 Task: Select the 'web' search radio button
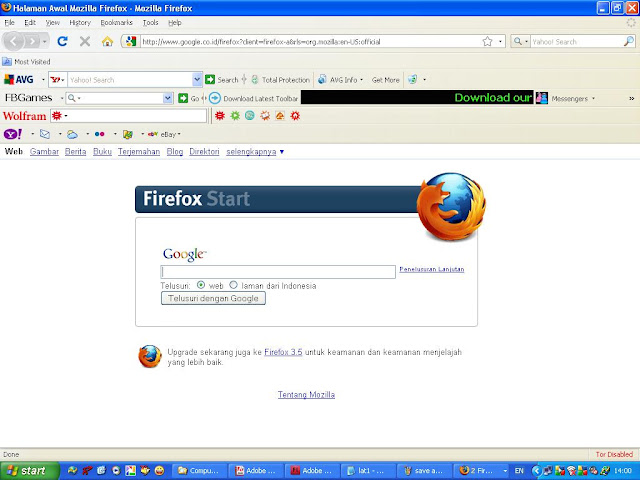(201, 285)
